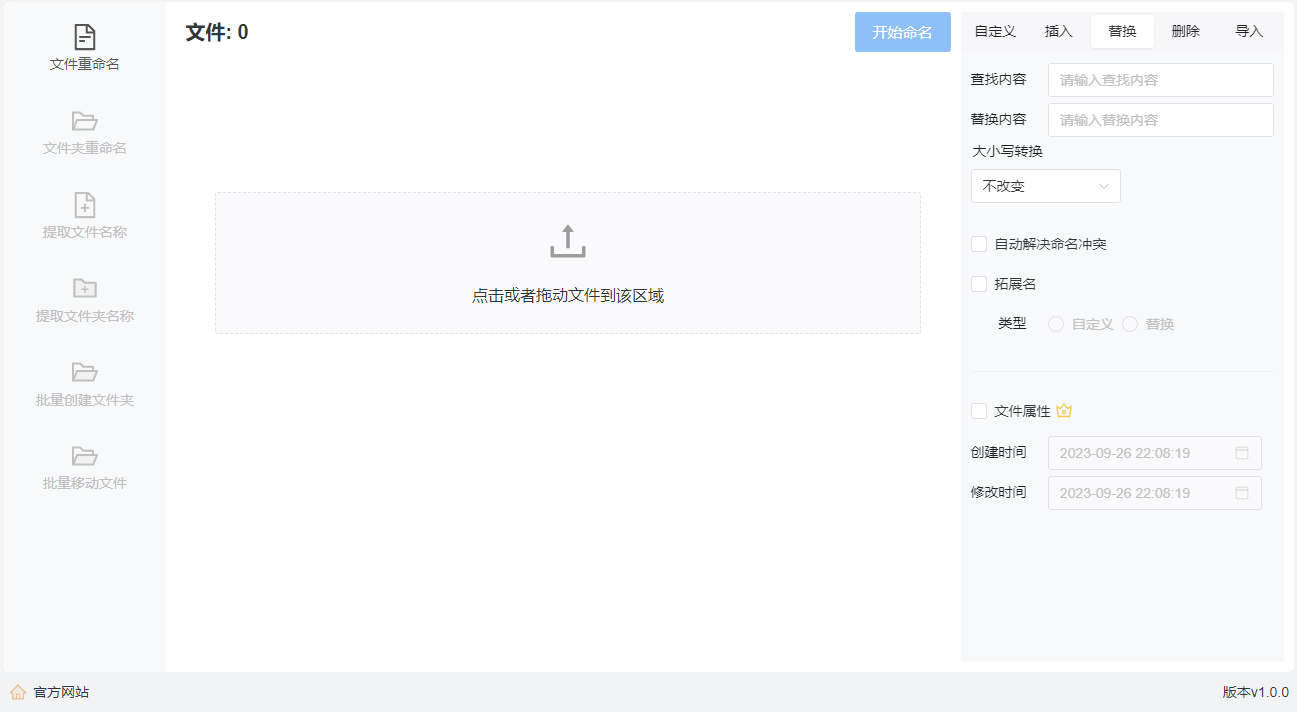Click the upload icon in the drop zone
The width and height of the screenshot is (1297, 712).
(567, 242)
